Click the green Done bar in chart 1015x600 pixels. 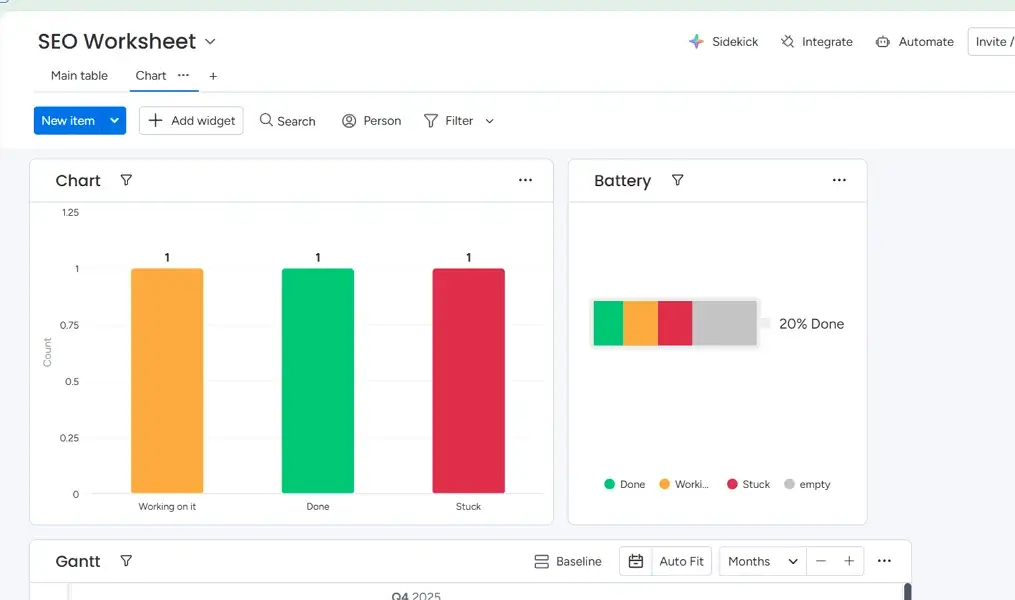coord(318,380)
